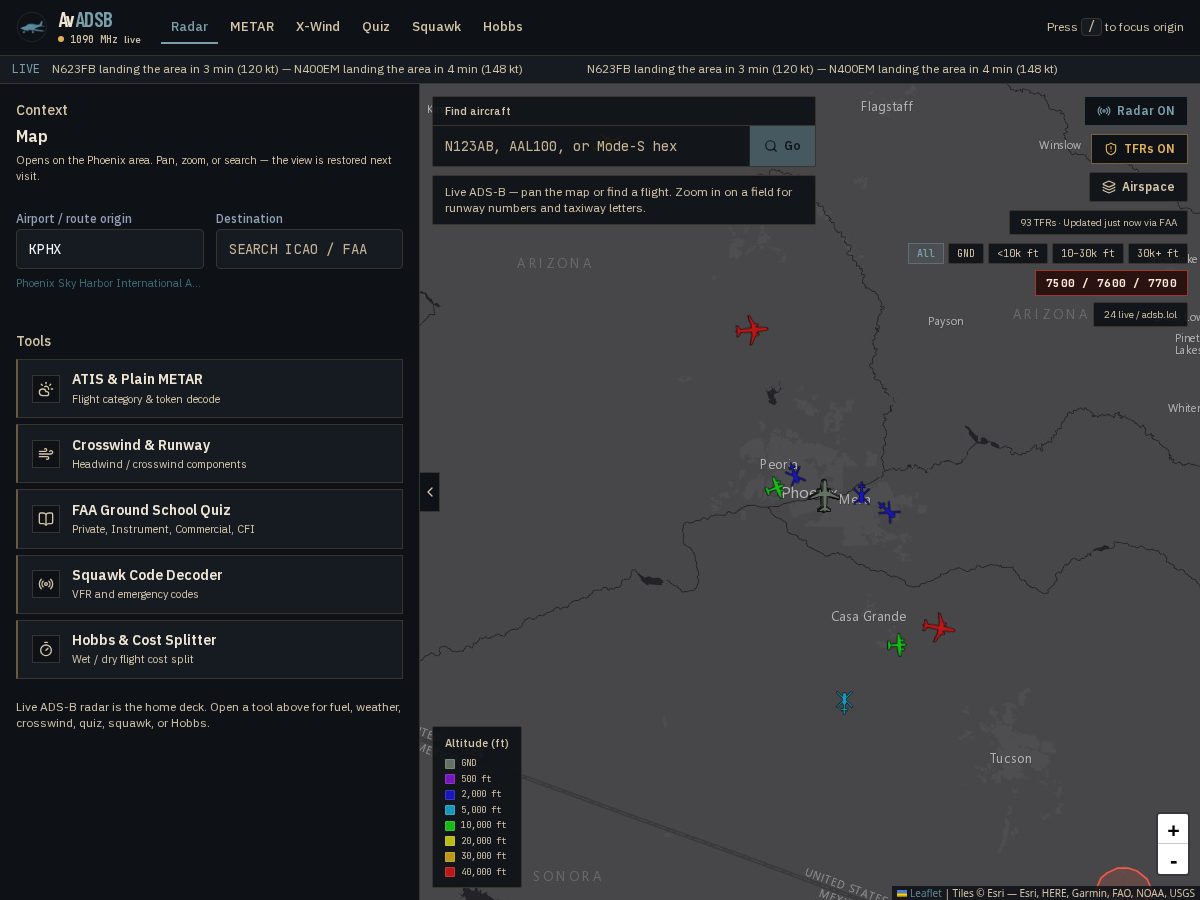This screenshot has height=900, width=1200.
Task: Select the blue aircraft beside Peoria label
Action: coord(795,475)
